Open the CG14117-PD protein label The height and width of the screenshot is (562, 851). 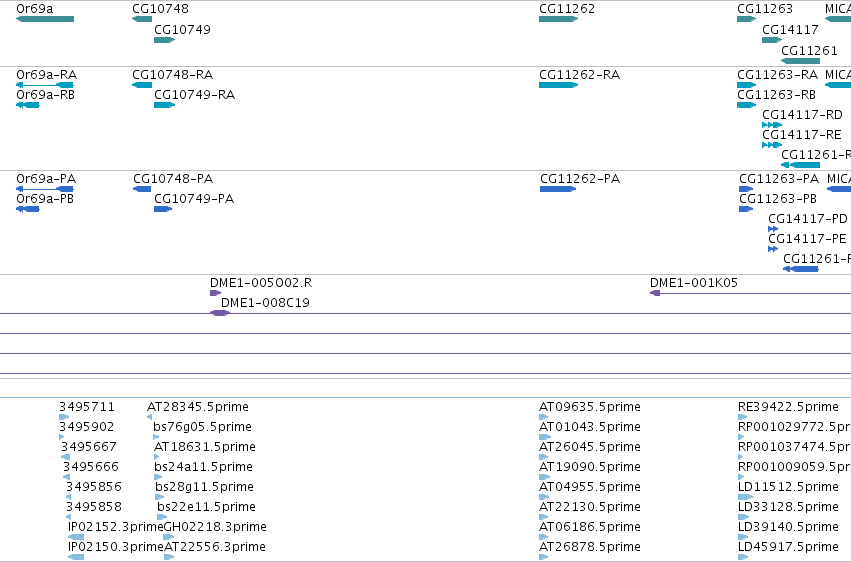click(808, 219)
